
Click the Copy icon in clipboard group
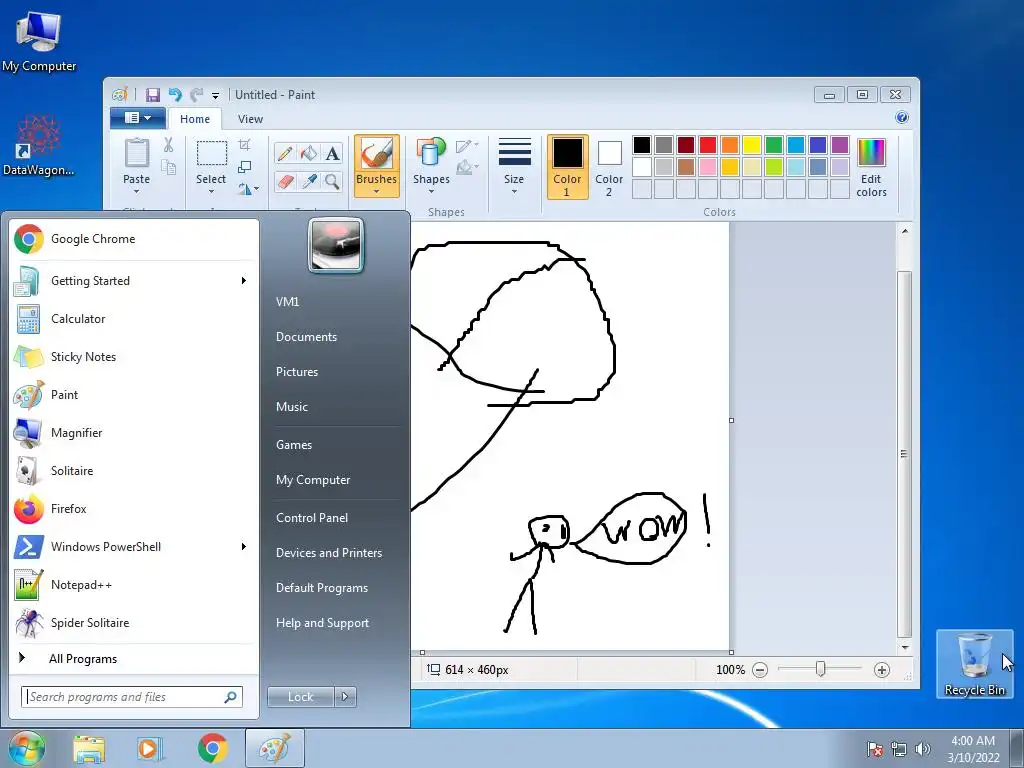168,168
